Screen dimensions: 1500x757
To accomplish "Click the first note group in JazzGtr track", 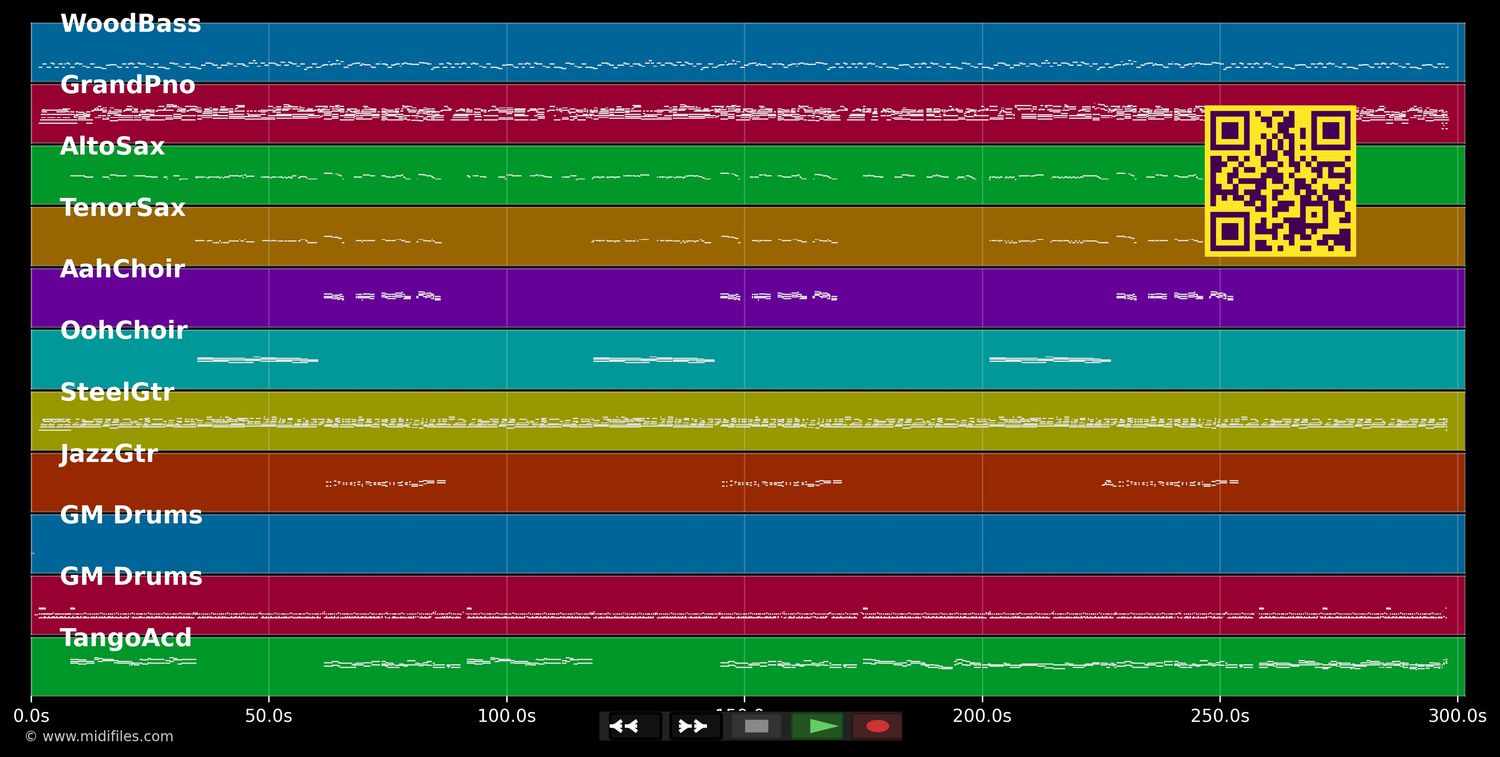I will point(386,483).
